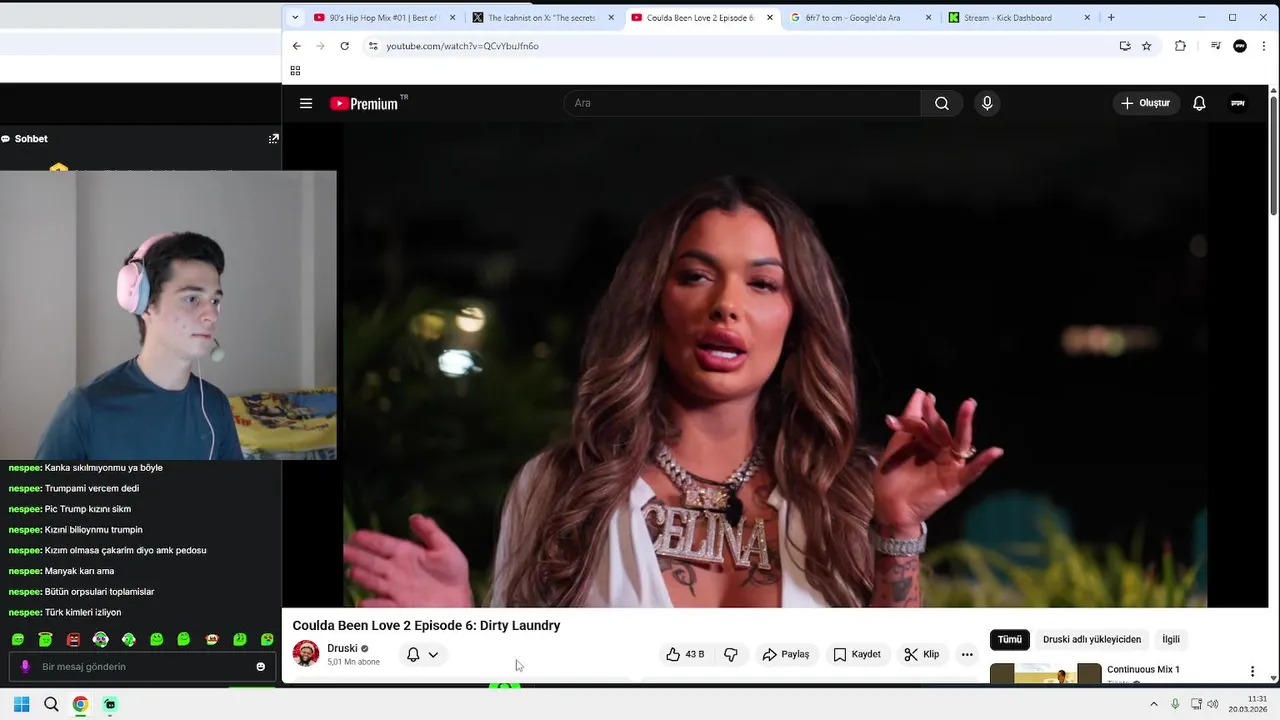Bookmark this page with the star icon
The width and height of the screenshot is (1280, 720).
coord(1147,46)
